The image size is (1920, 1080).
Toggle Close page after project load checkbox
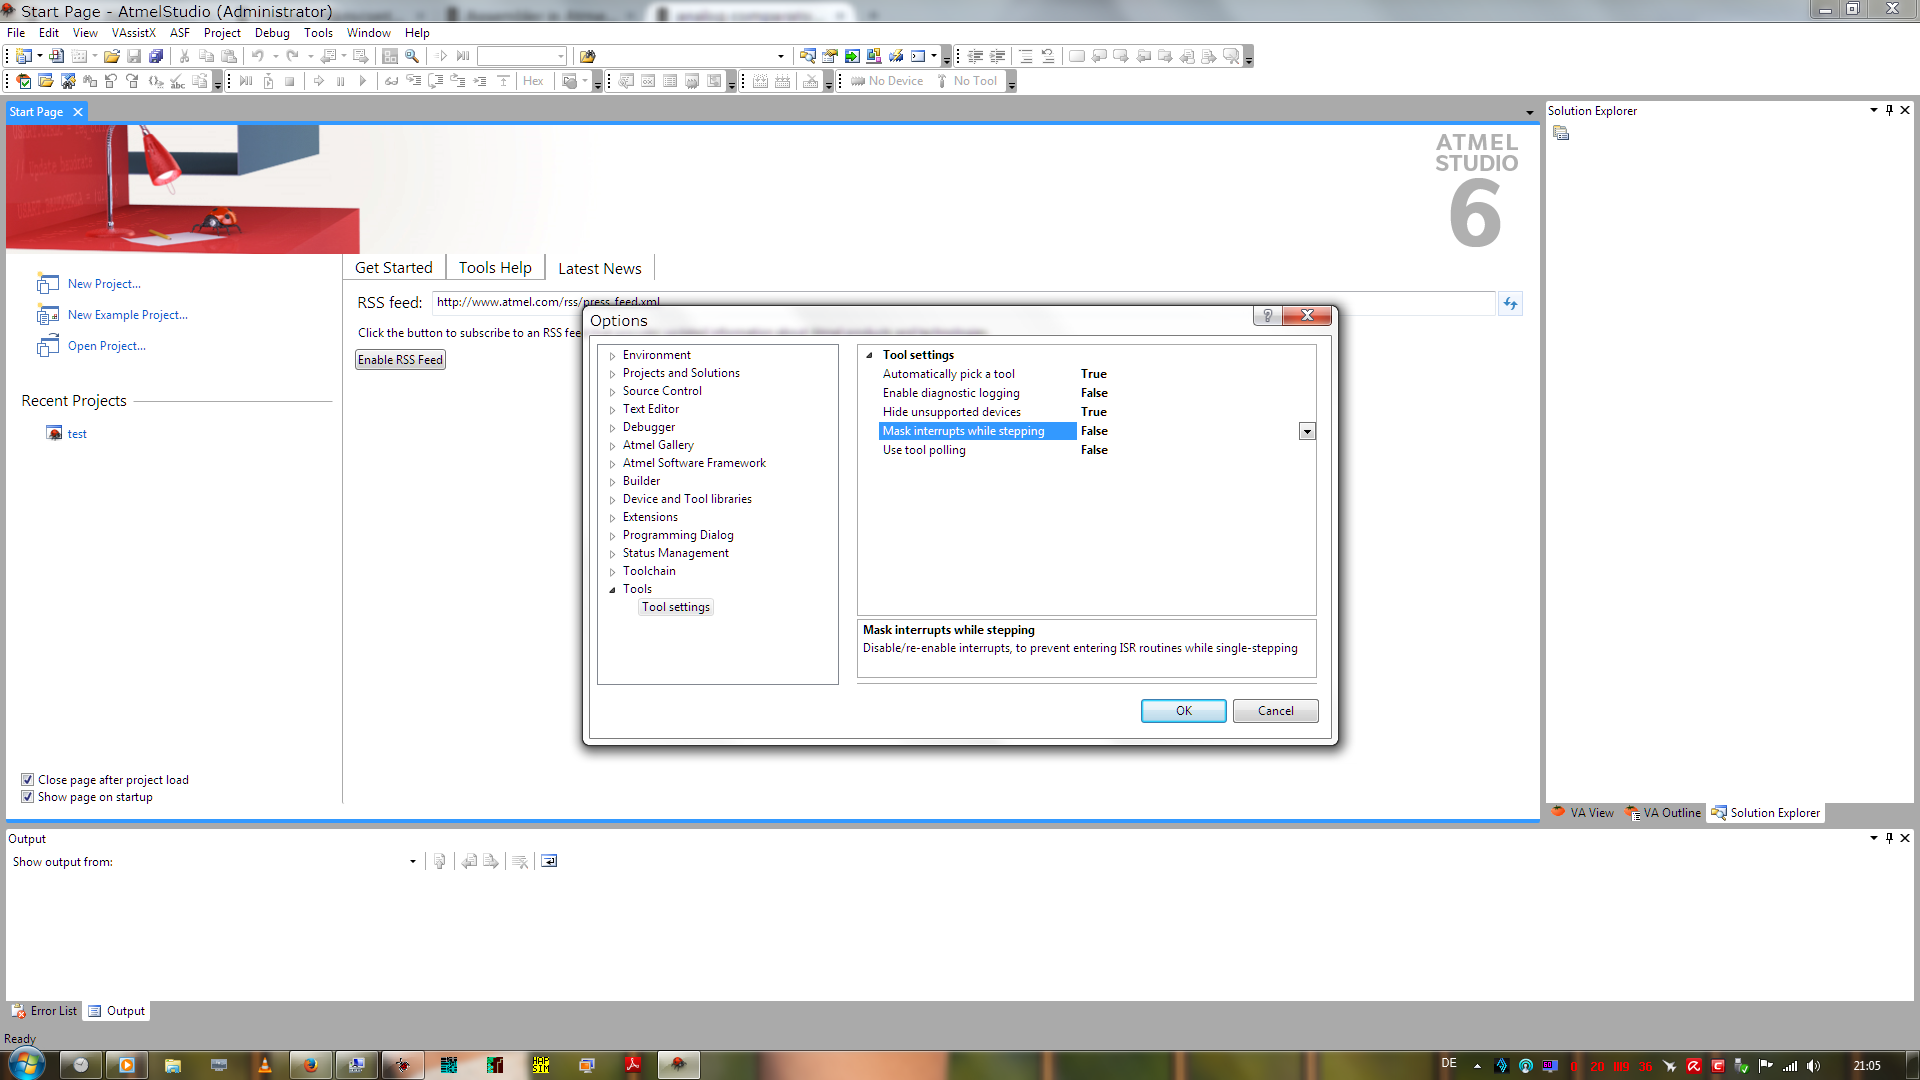click(27, 780)
